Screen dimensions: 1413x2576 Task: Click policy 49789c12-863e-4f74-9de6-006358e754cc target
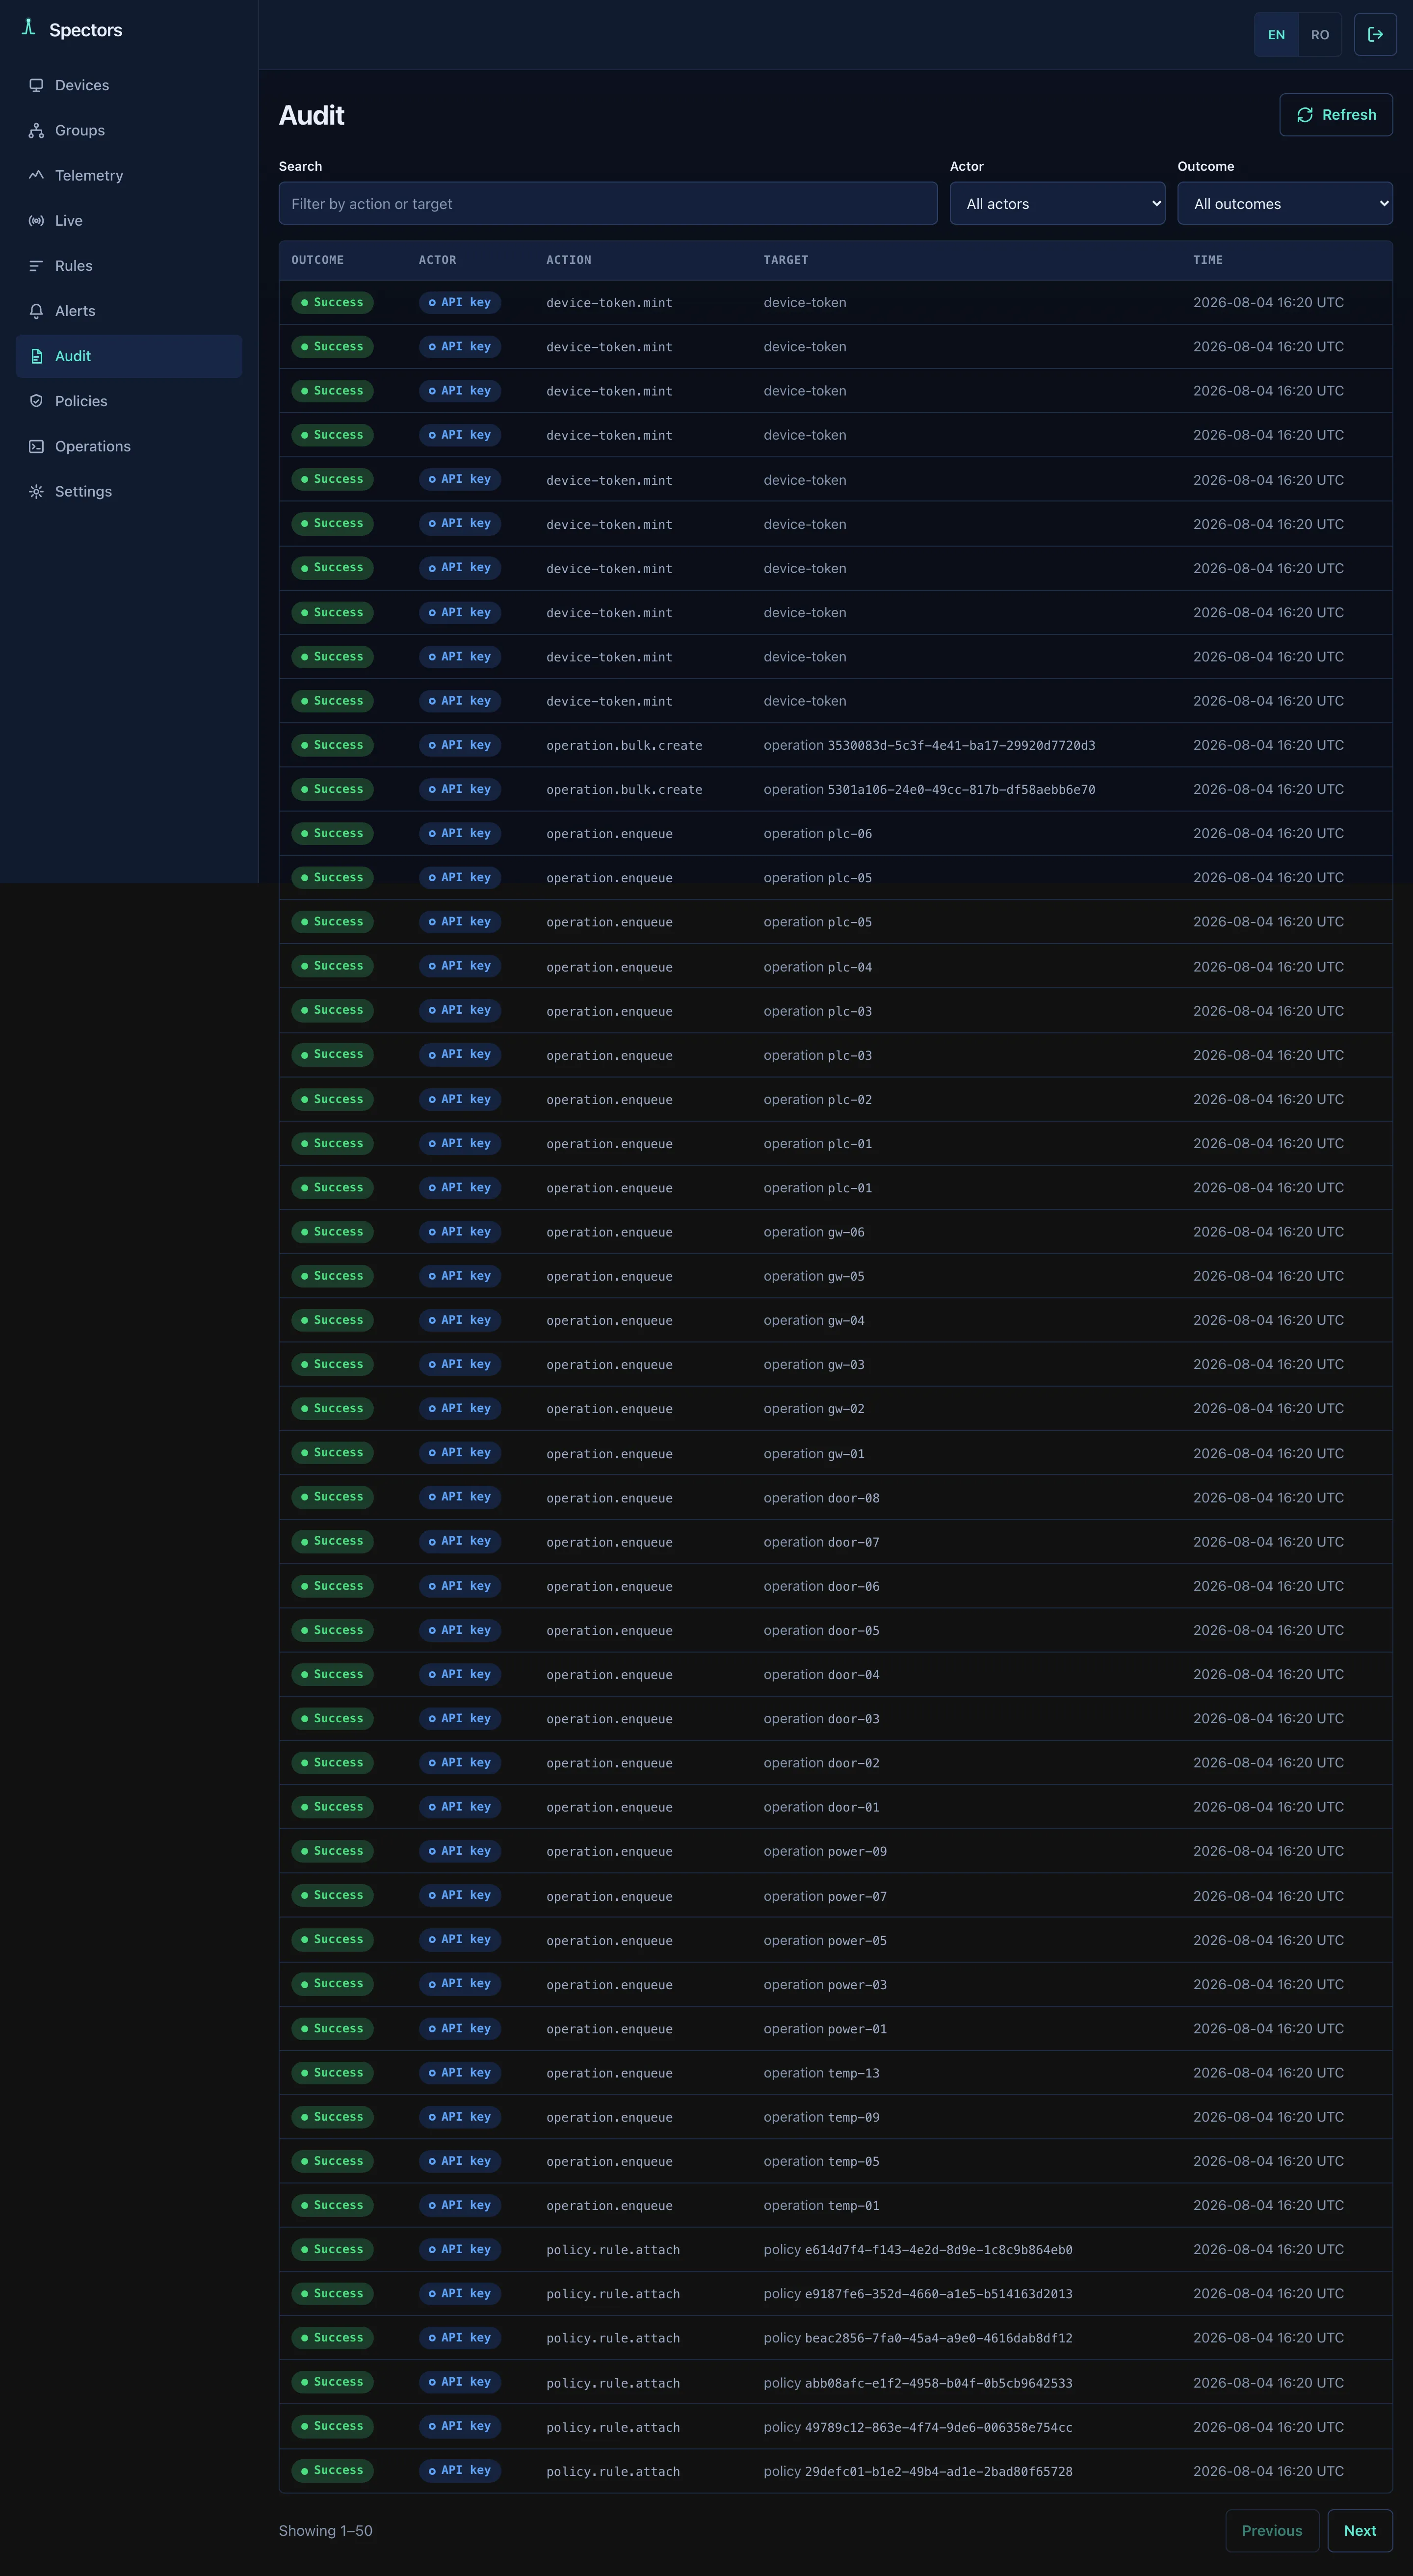[x=918, y=2426]
